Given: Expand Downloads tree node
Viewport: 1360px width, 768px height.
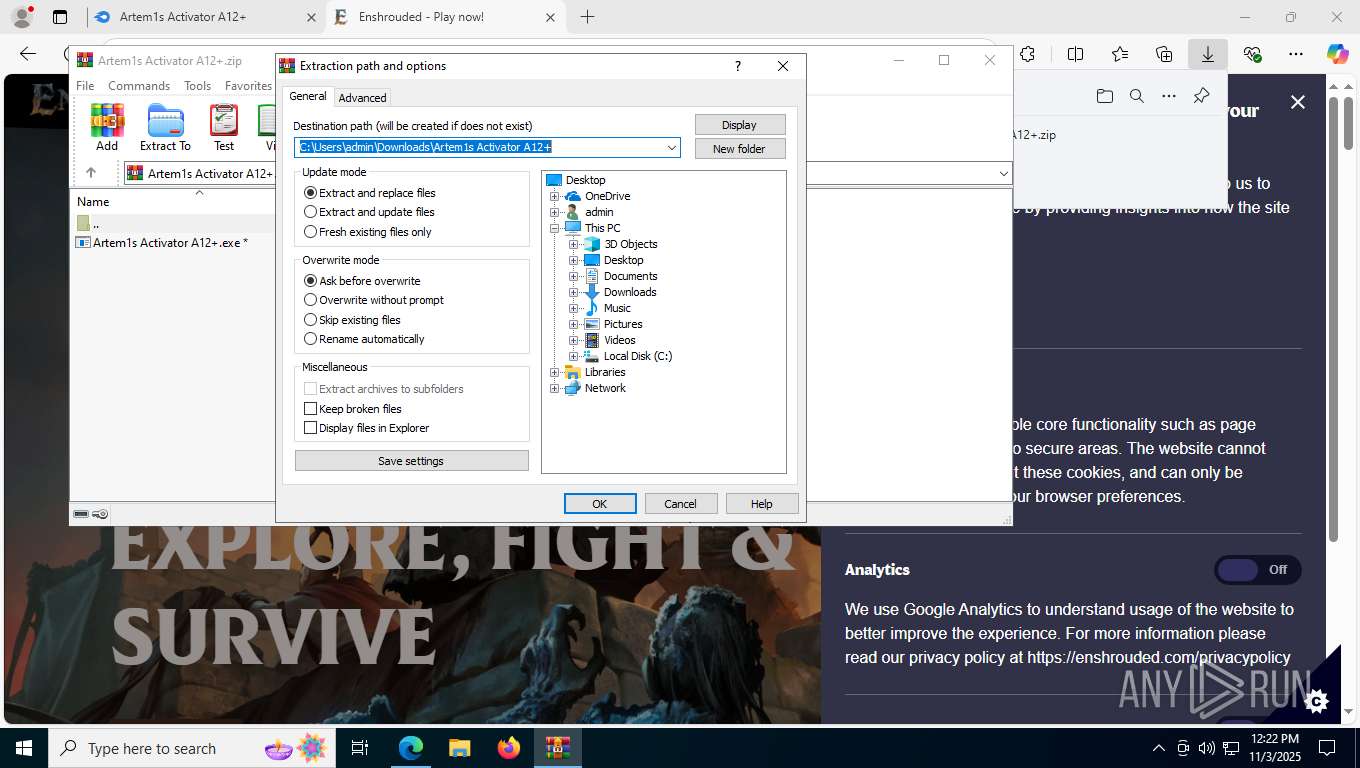Looking at the screenshot, I should (573, 292).
